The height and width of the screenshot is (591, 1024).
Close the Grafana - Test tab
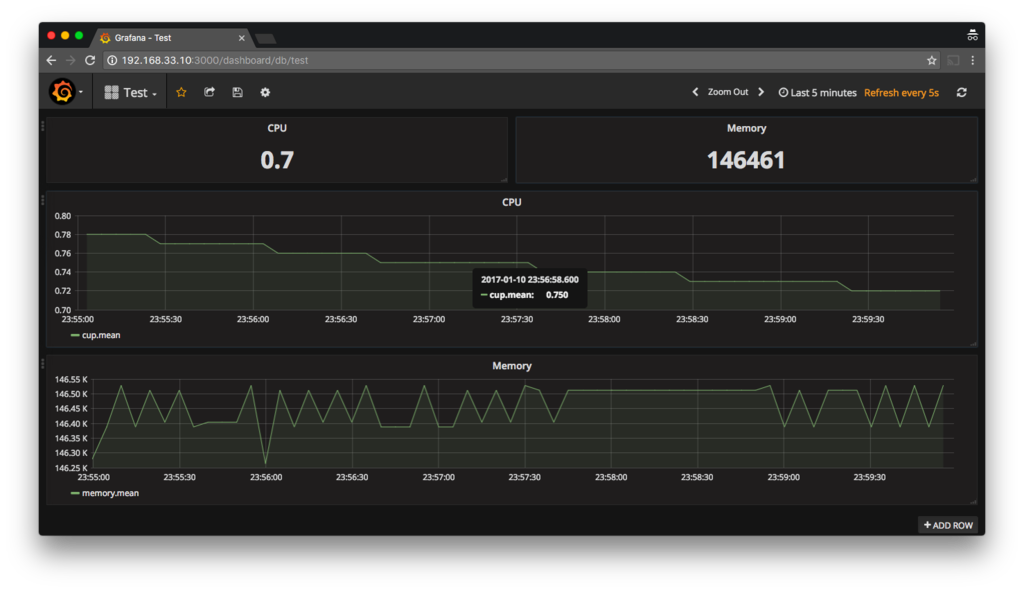coord(242,38)
